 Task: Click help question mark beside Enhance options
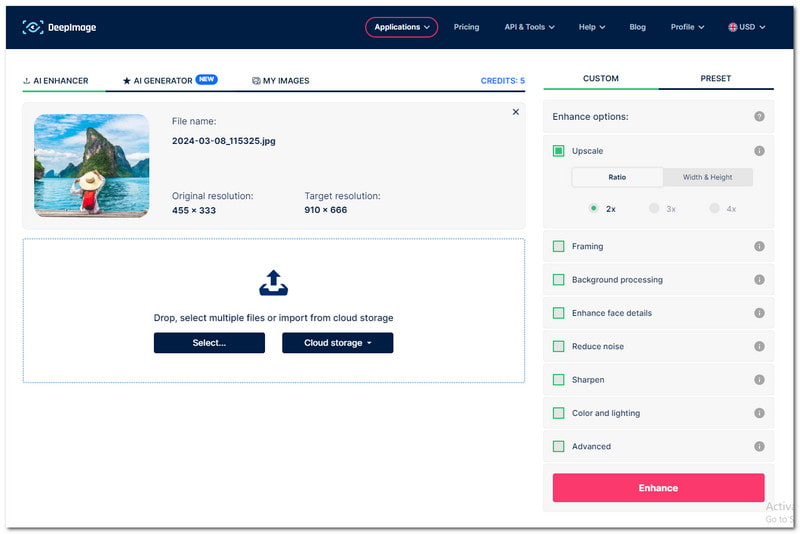tap(759, 117)
